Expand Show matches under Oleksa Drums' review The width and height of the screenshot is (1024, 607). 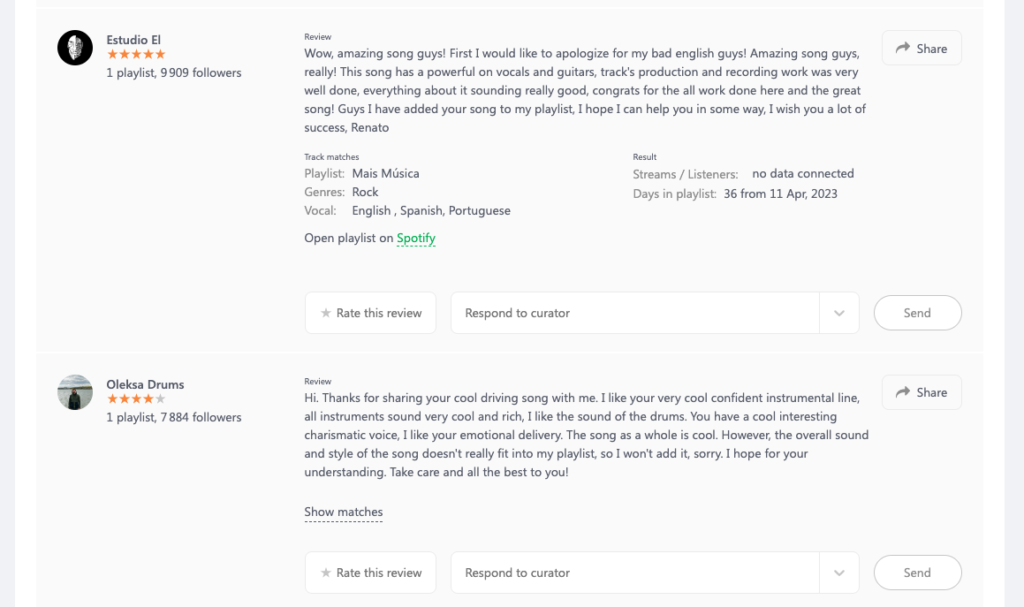pos(344,512)
